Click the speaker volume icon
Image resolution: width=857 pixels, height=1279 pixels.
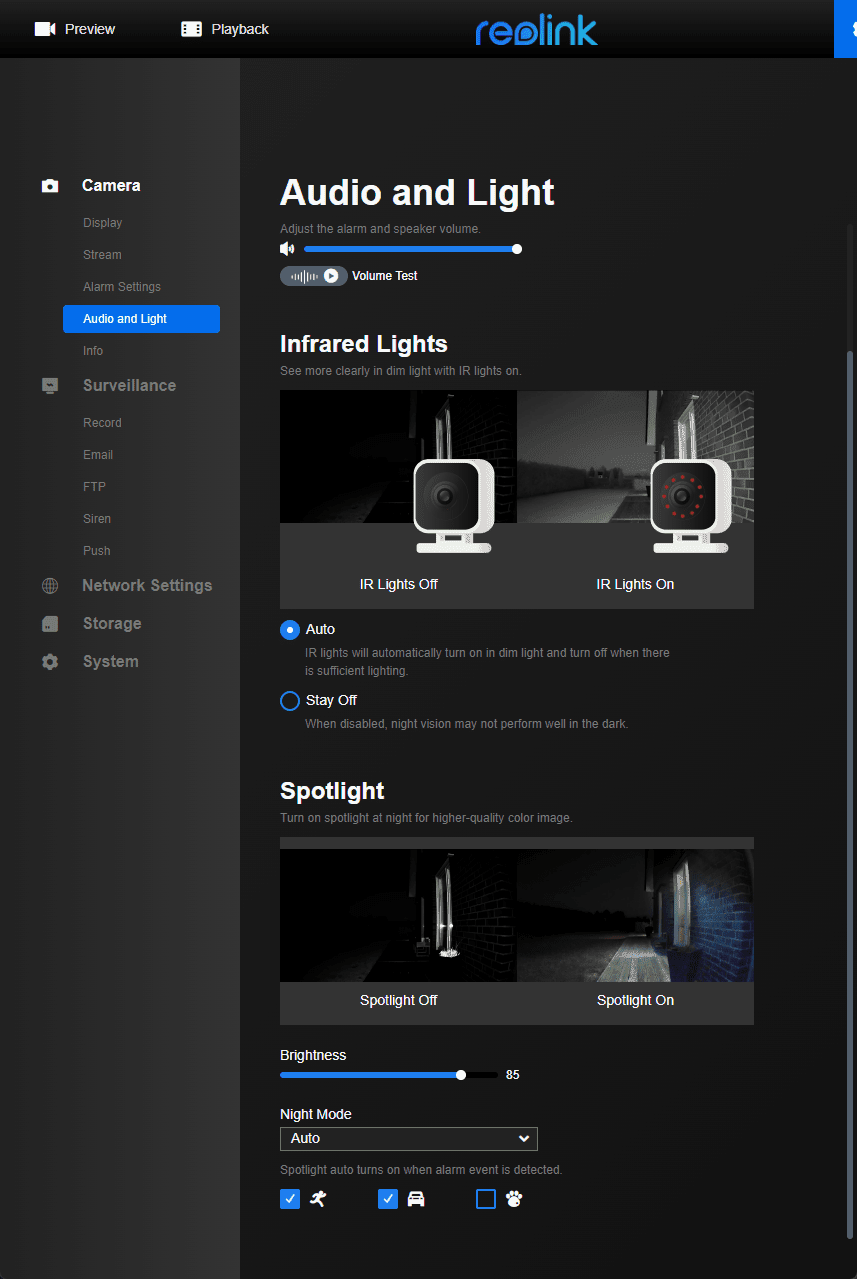[x=288, y=249]
